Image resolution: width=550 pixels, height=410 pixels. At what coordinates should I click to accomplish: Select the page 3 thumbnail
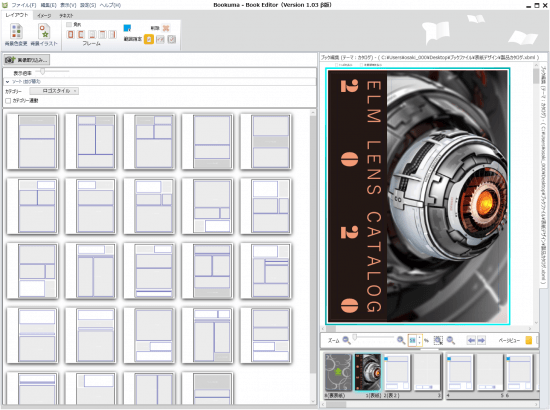pyautogui.click(x=427, y=372)
